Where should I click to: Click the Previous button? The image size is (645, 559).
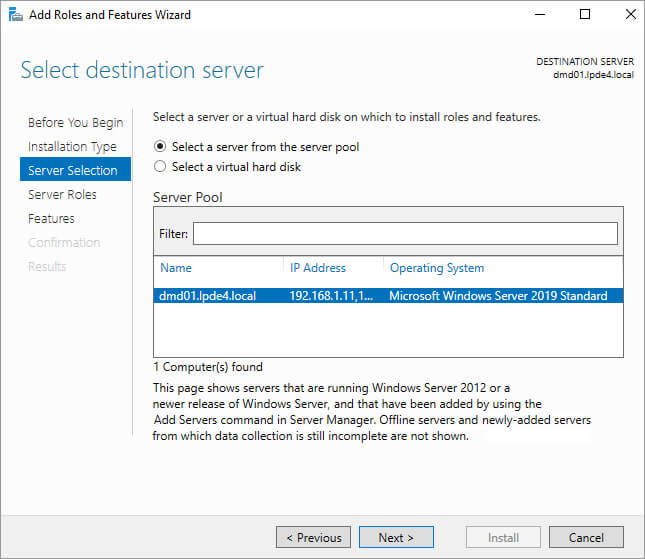pyautogui.click(x=313, y=537)
